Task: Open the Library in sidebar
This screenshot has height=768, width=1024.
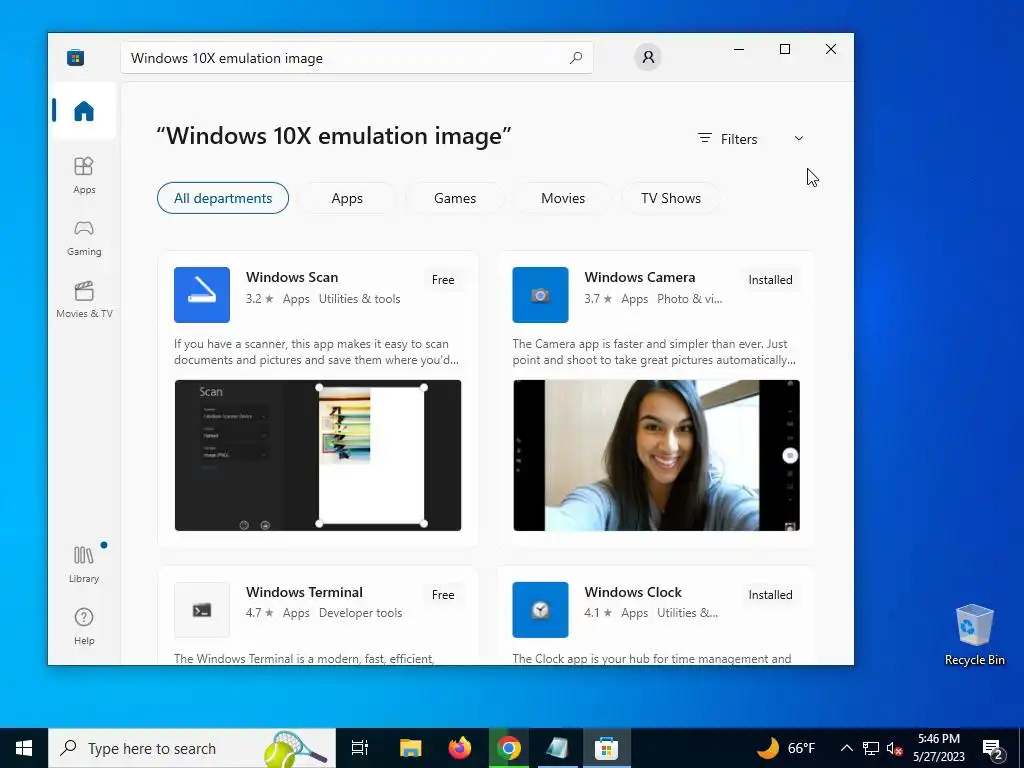Action: pos(84,564)
